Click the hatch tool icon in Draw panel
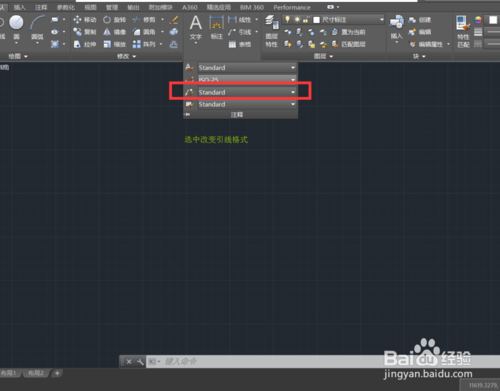 pos(55,44)
